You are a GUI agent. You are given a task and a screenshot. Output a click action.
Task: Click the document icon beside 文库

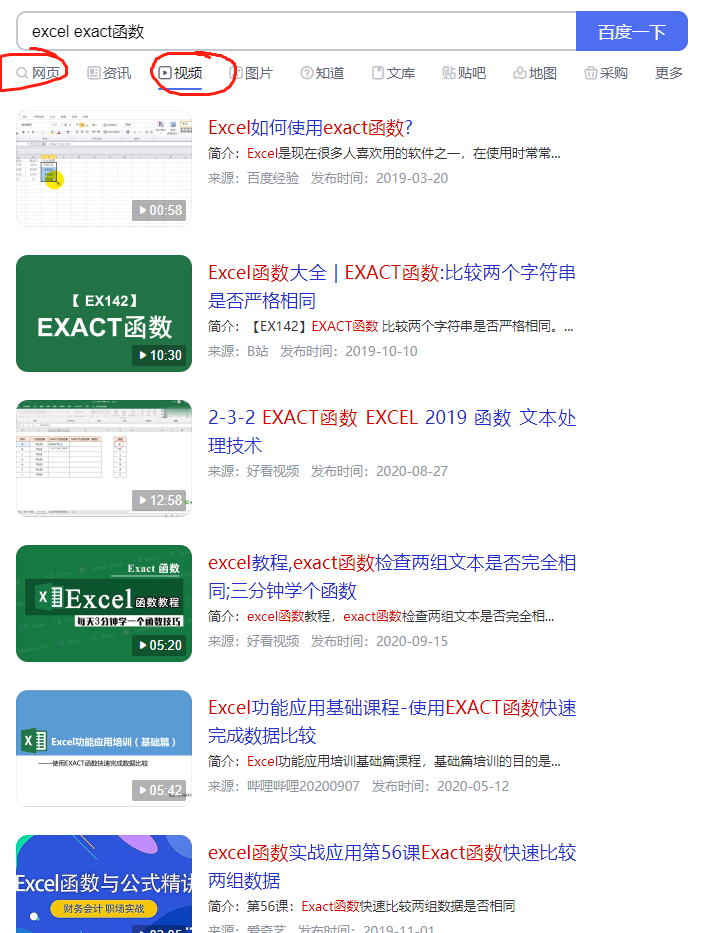[378, 73]
